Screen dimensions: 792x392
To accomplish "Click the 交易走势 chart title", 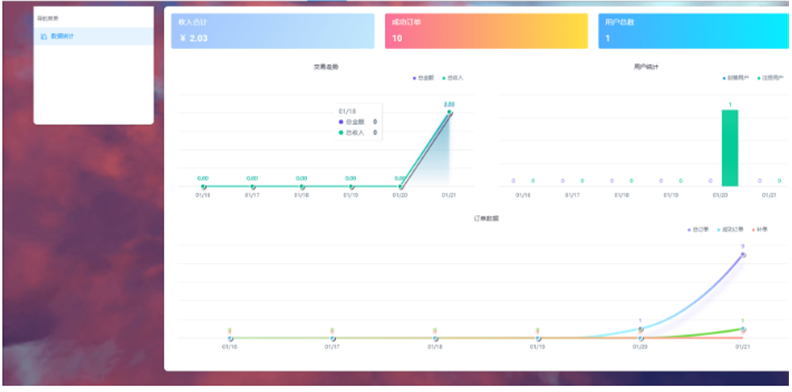I will [x=326, y=67].
